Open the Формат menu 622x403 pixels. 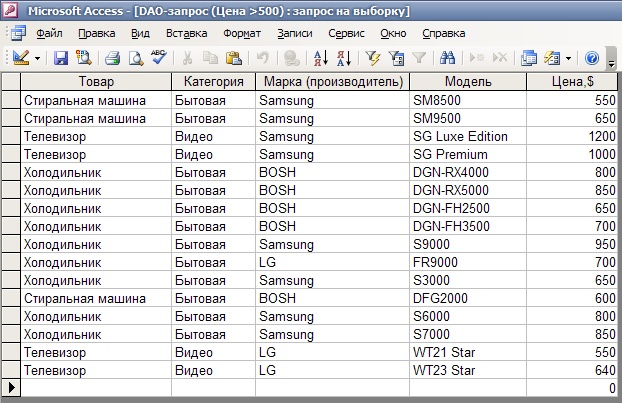(242, 33)
